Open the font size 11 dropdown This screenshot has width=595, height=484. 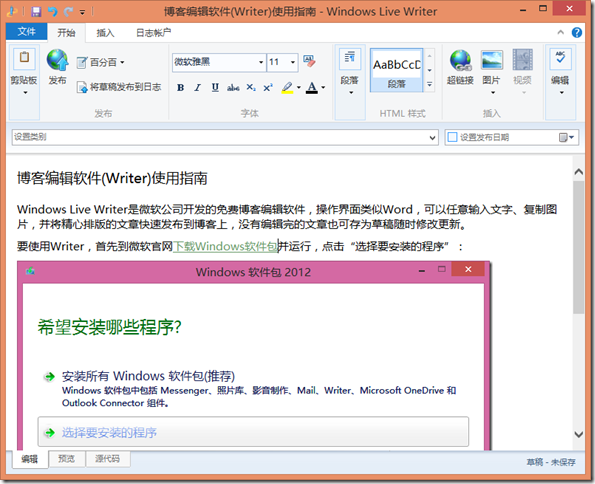click(293, 62)
